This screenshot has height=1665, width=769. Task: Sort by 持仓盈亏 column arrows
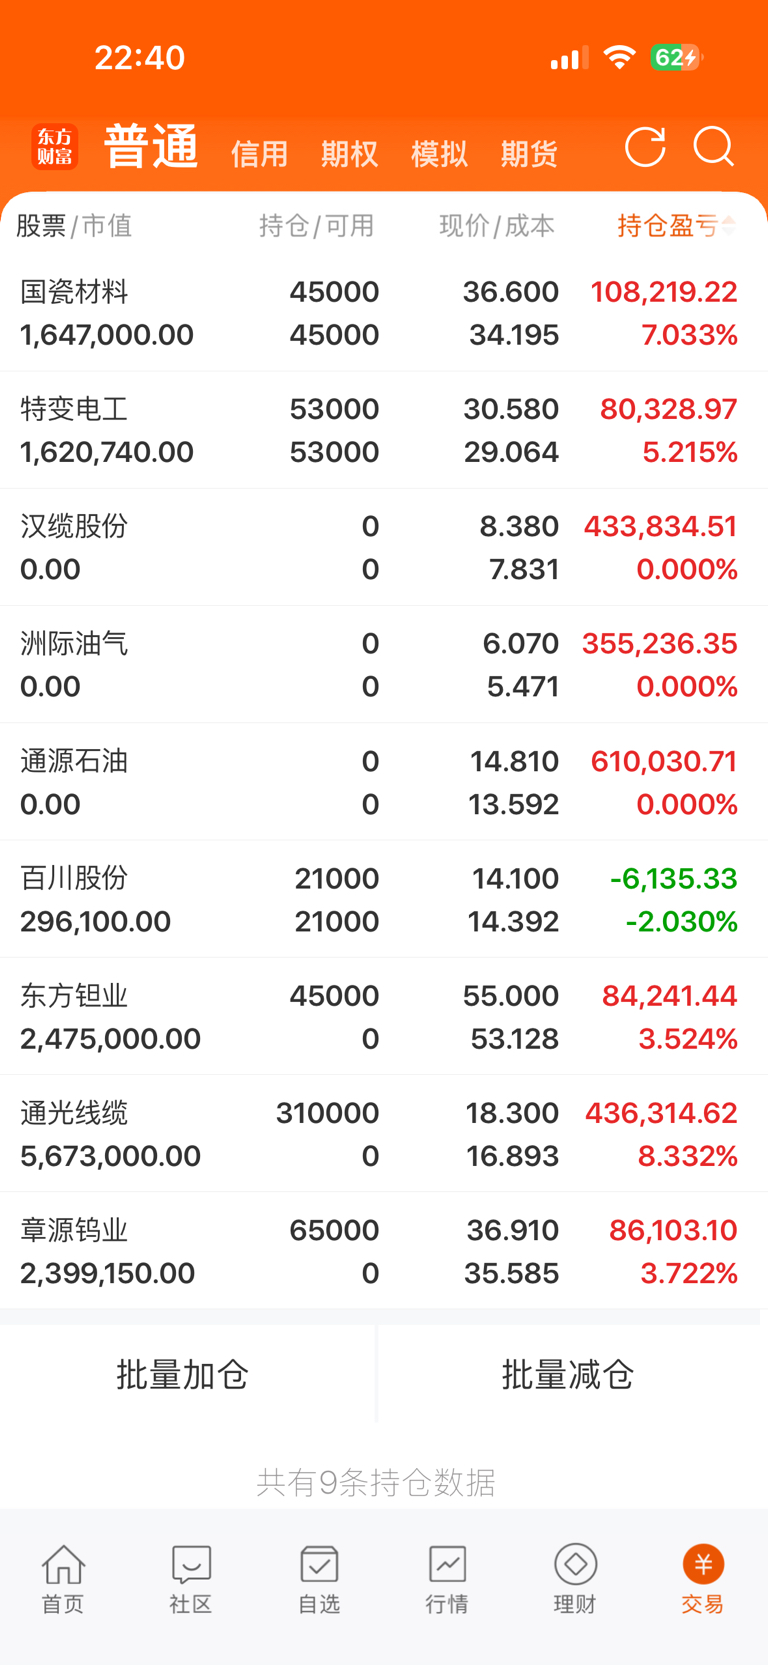click(729, 226)
